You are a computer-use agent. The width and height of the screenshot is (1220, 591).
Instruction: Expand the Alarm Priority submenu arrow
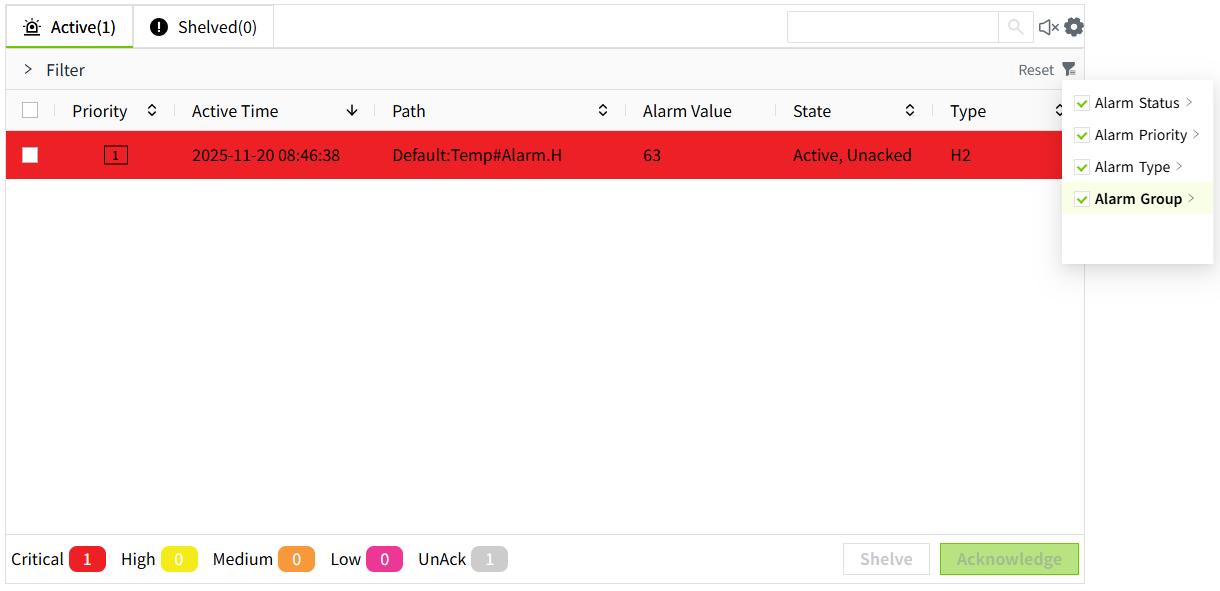1196,135
